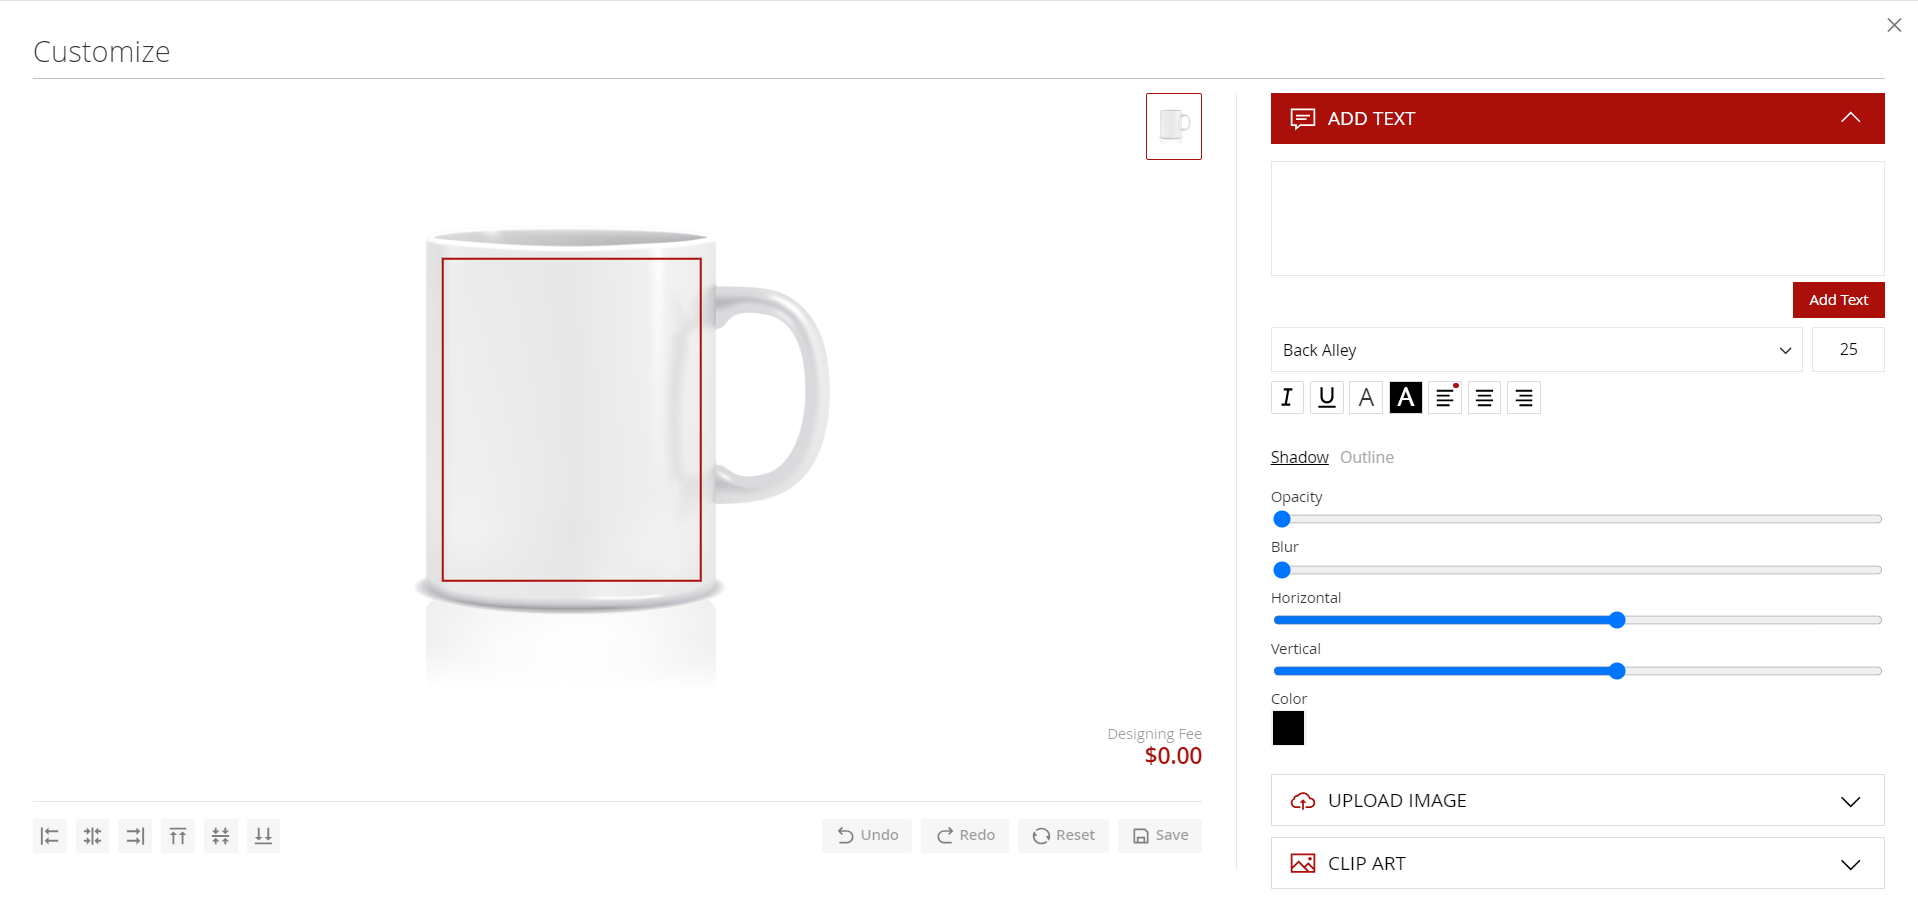The image size is (1918, 922).
Task: Click the Save icon button
Action: (1159, 835)
